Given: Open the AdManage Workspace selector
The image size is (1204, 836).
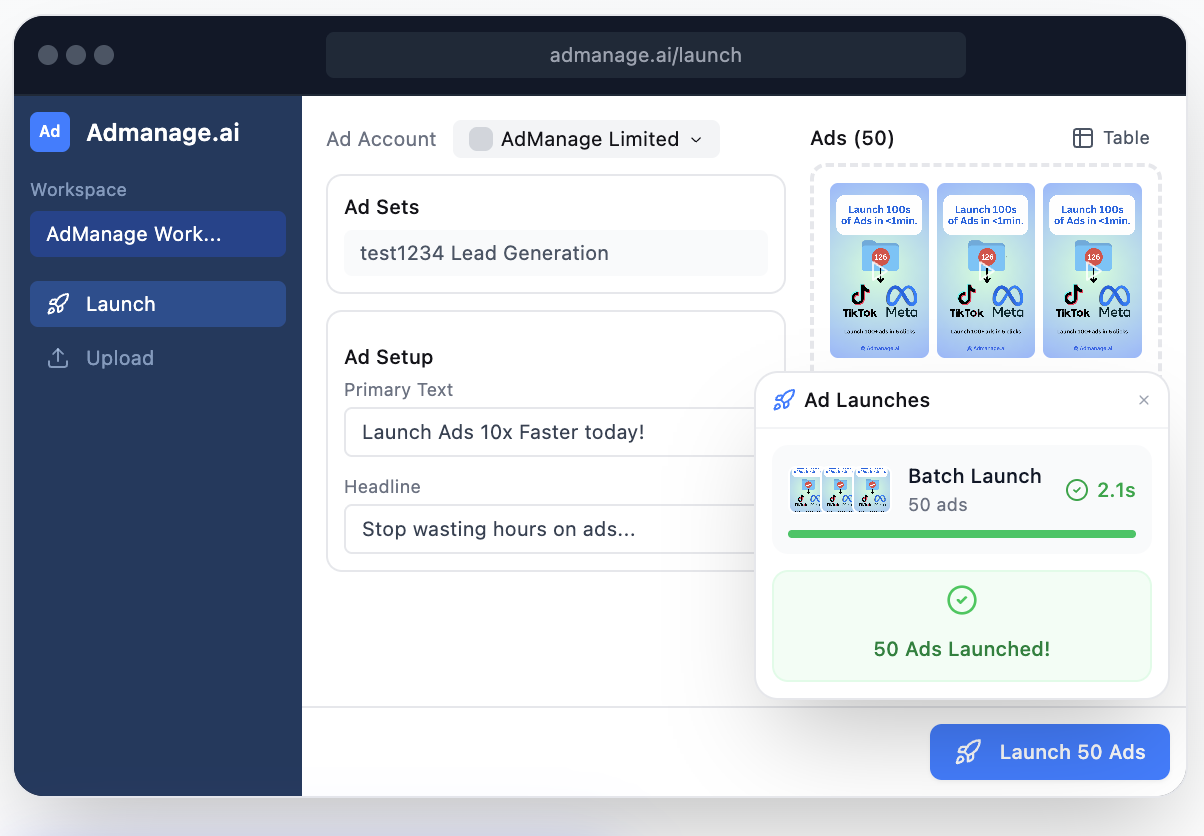Looking at the screenshot, I should point(158,234).
